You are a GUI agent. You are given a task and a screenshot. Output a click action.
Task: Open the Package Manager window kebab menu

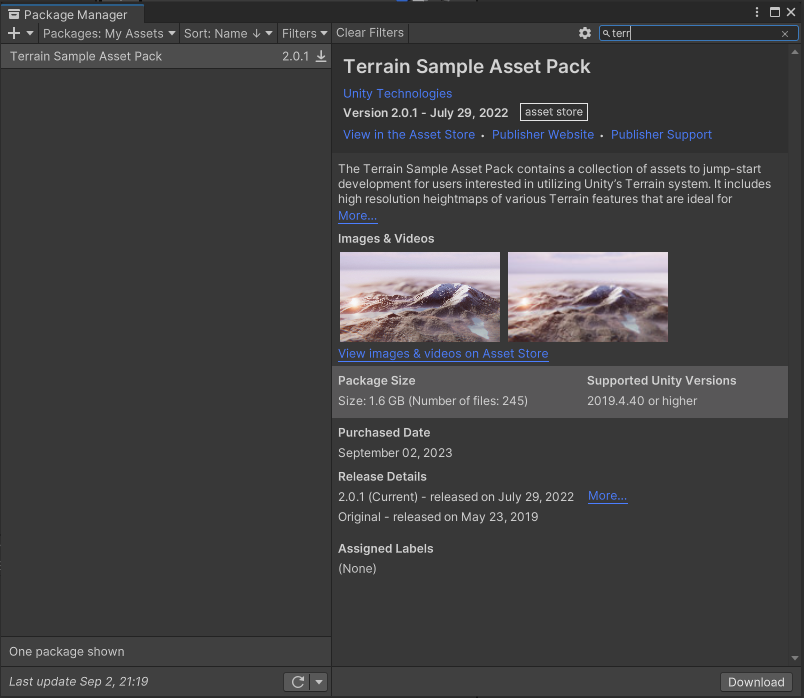point(757,12)
